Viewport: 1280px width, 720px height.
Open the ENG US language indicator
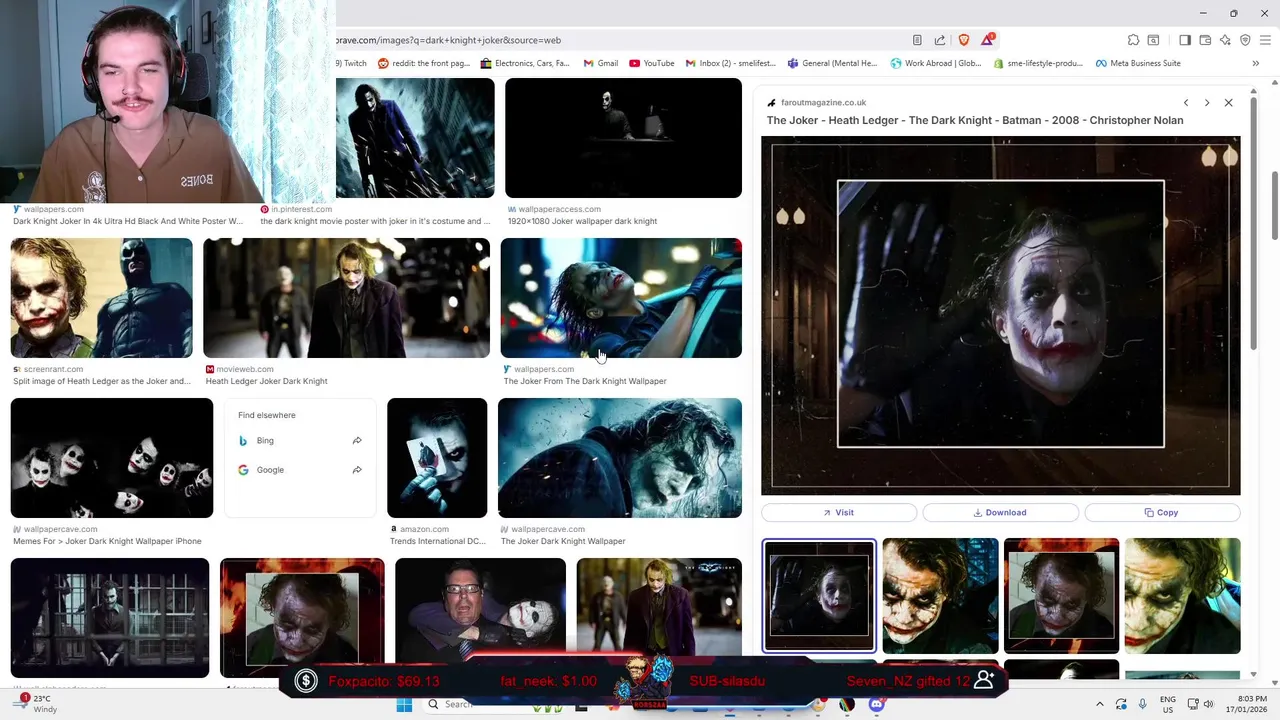click(x=1168, y=704)
